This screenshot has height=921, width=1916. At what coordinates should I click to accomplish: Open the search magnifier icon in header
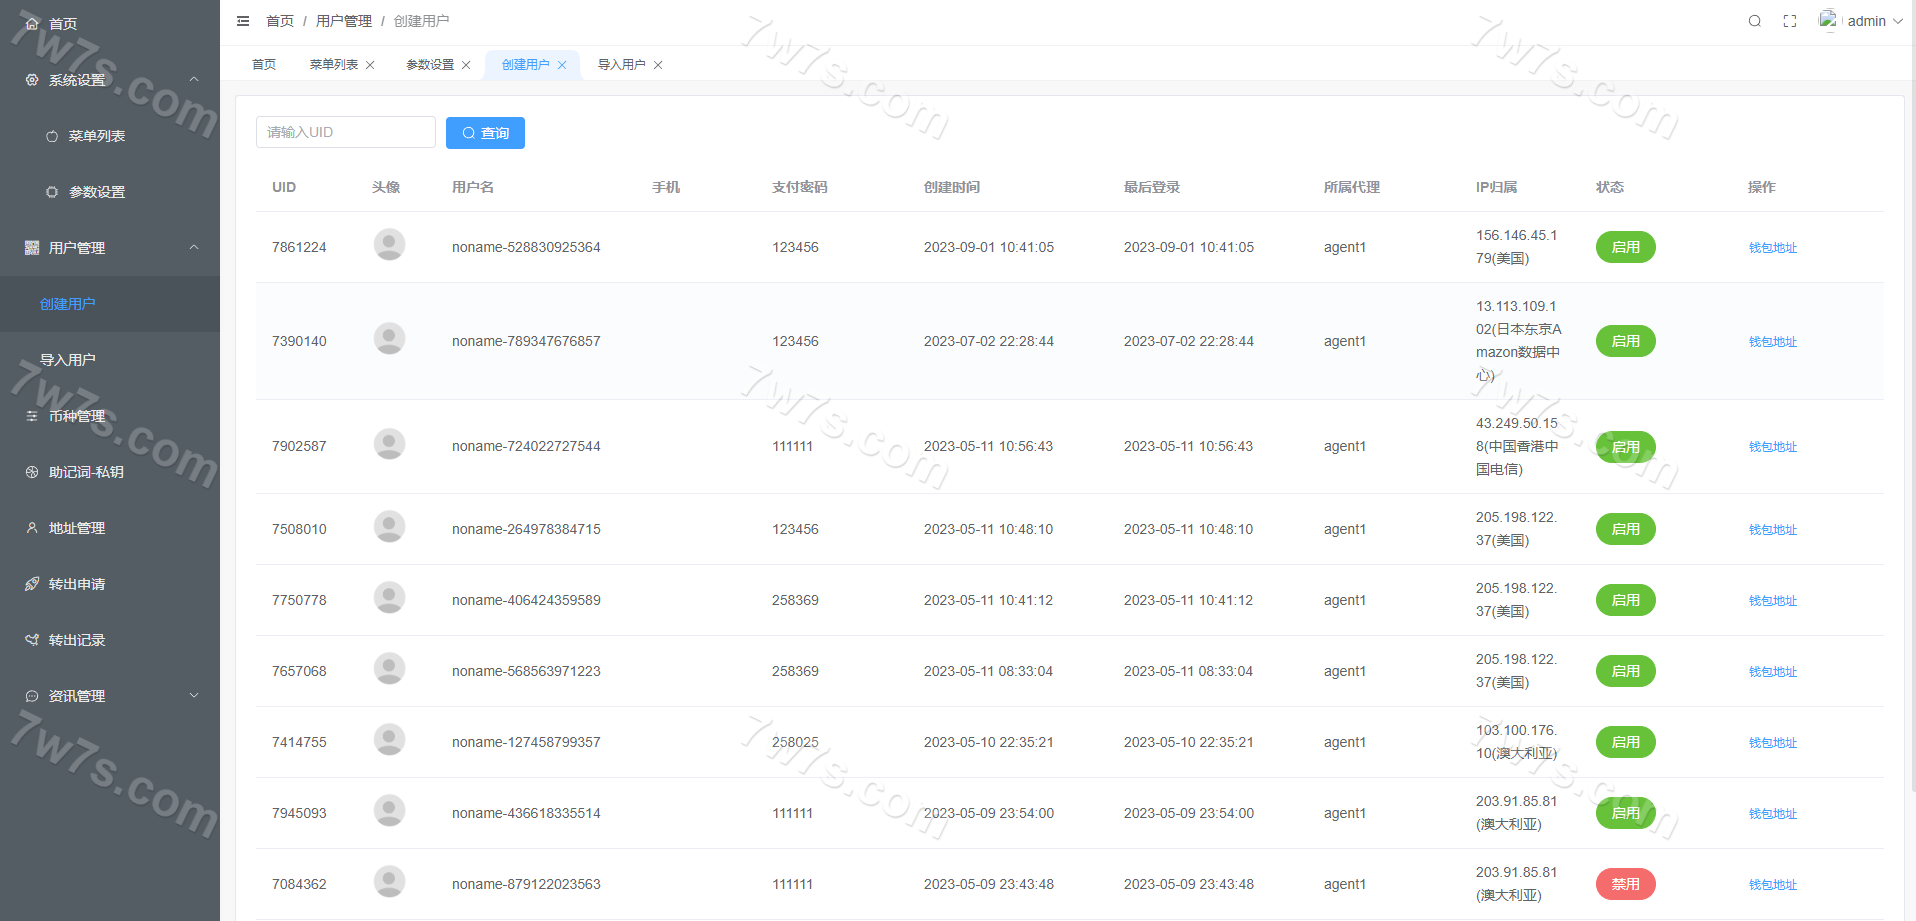click(x=1754, y=21)
